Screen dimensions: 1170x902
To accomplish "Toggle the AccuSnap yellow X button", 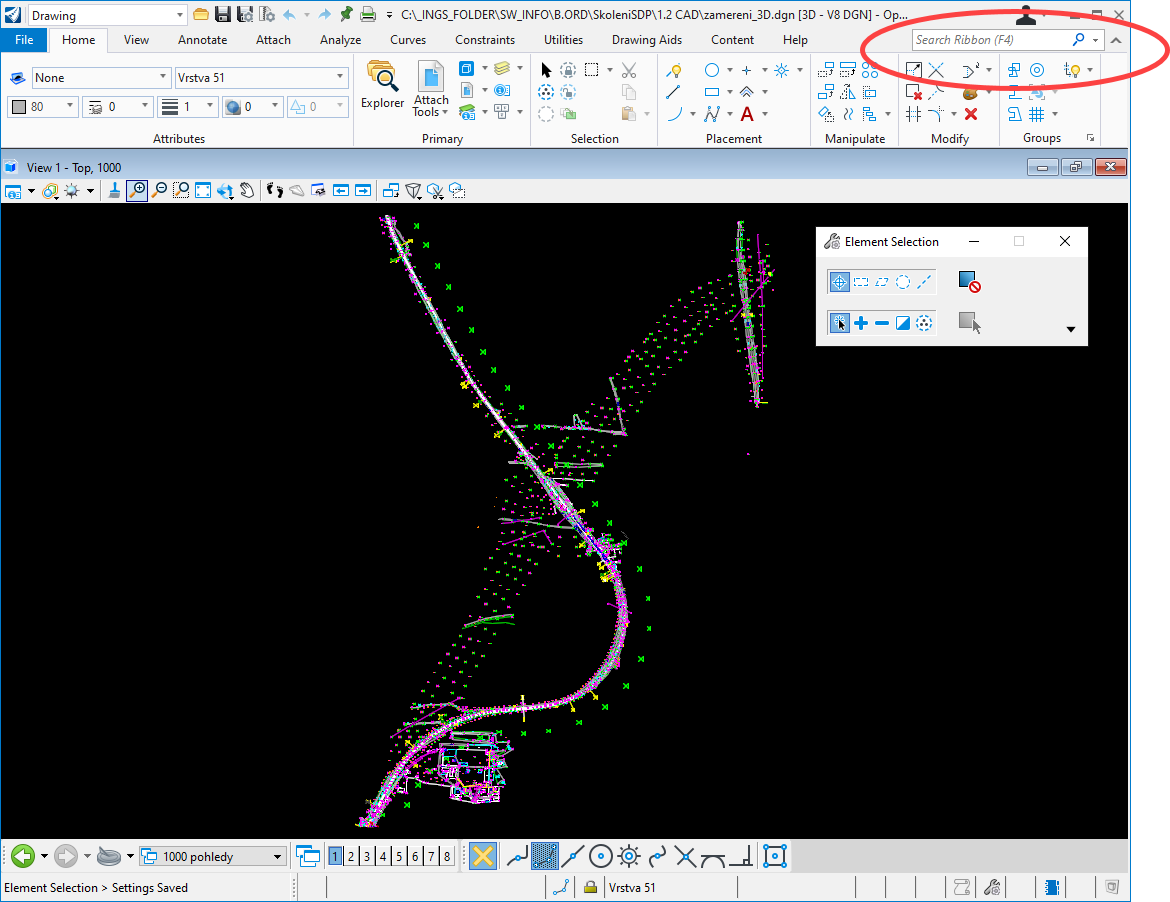I will [483, 856].
